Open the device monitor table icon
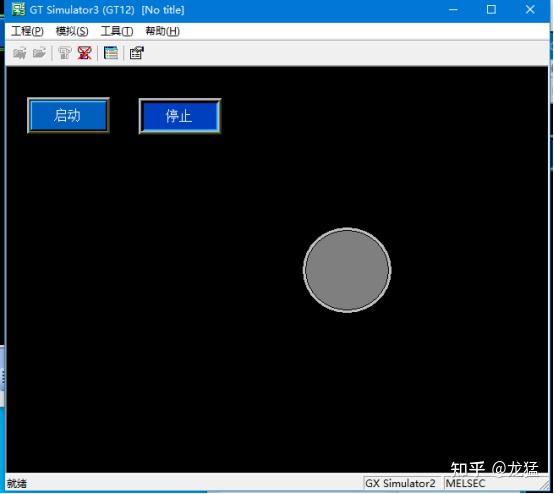 coord(111,53)
